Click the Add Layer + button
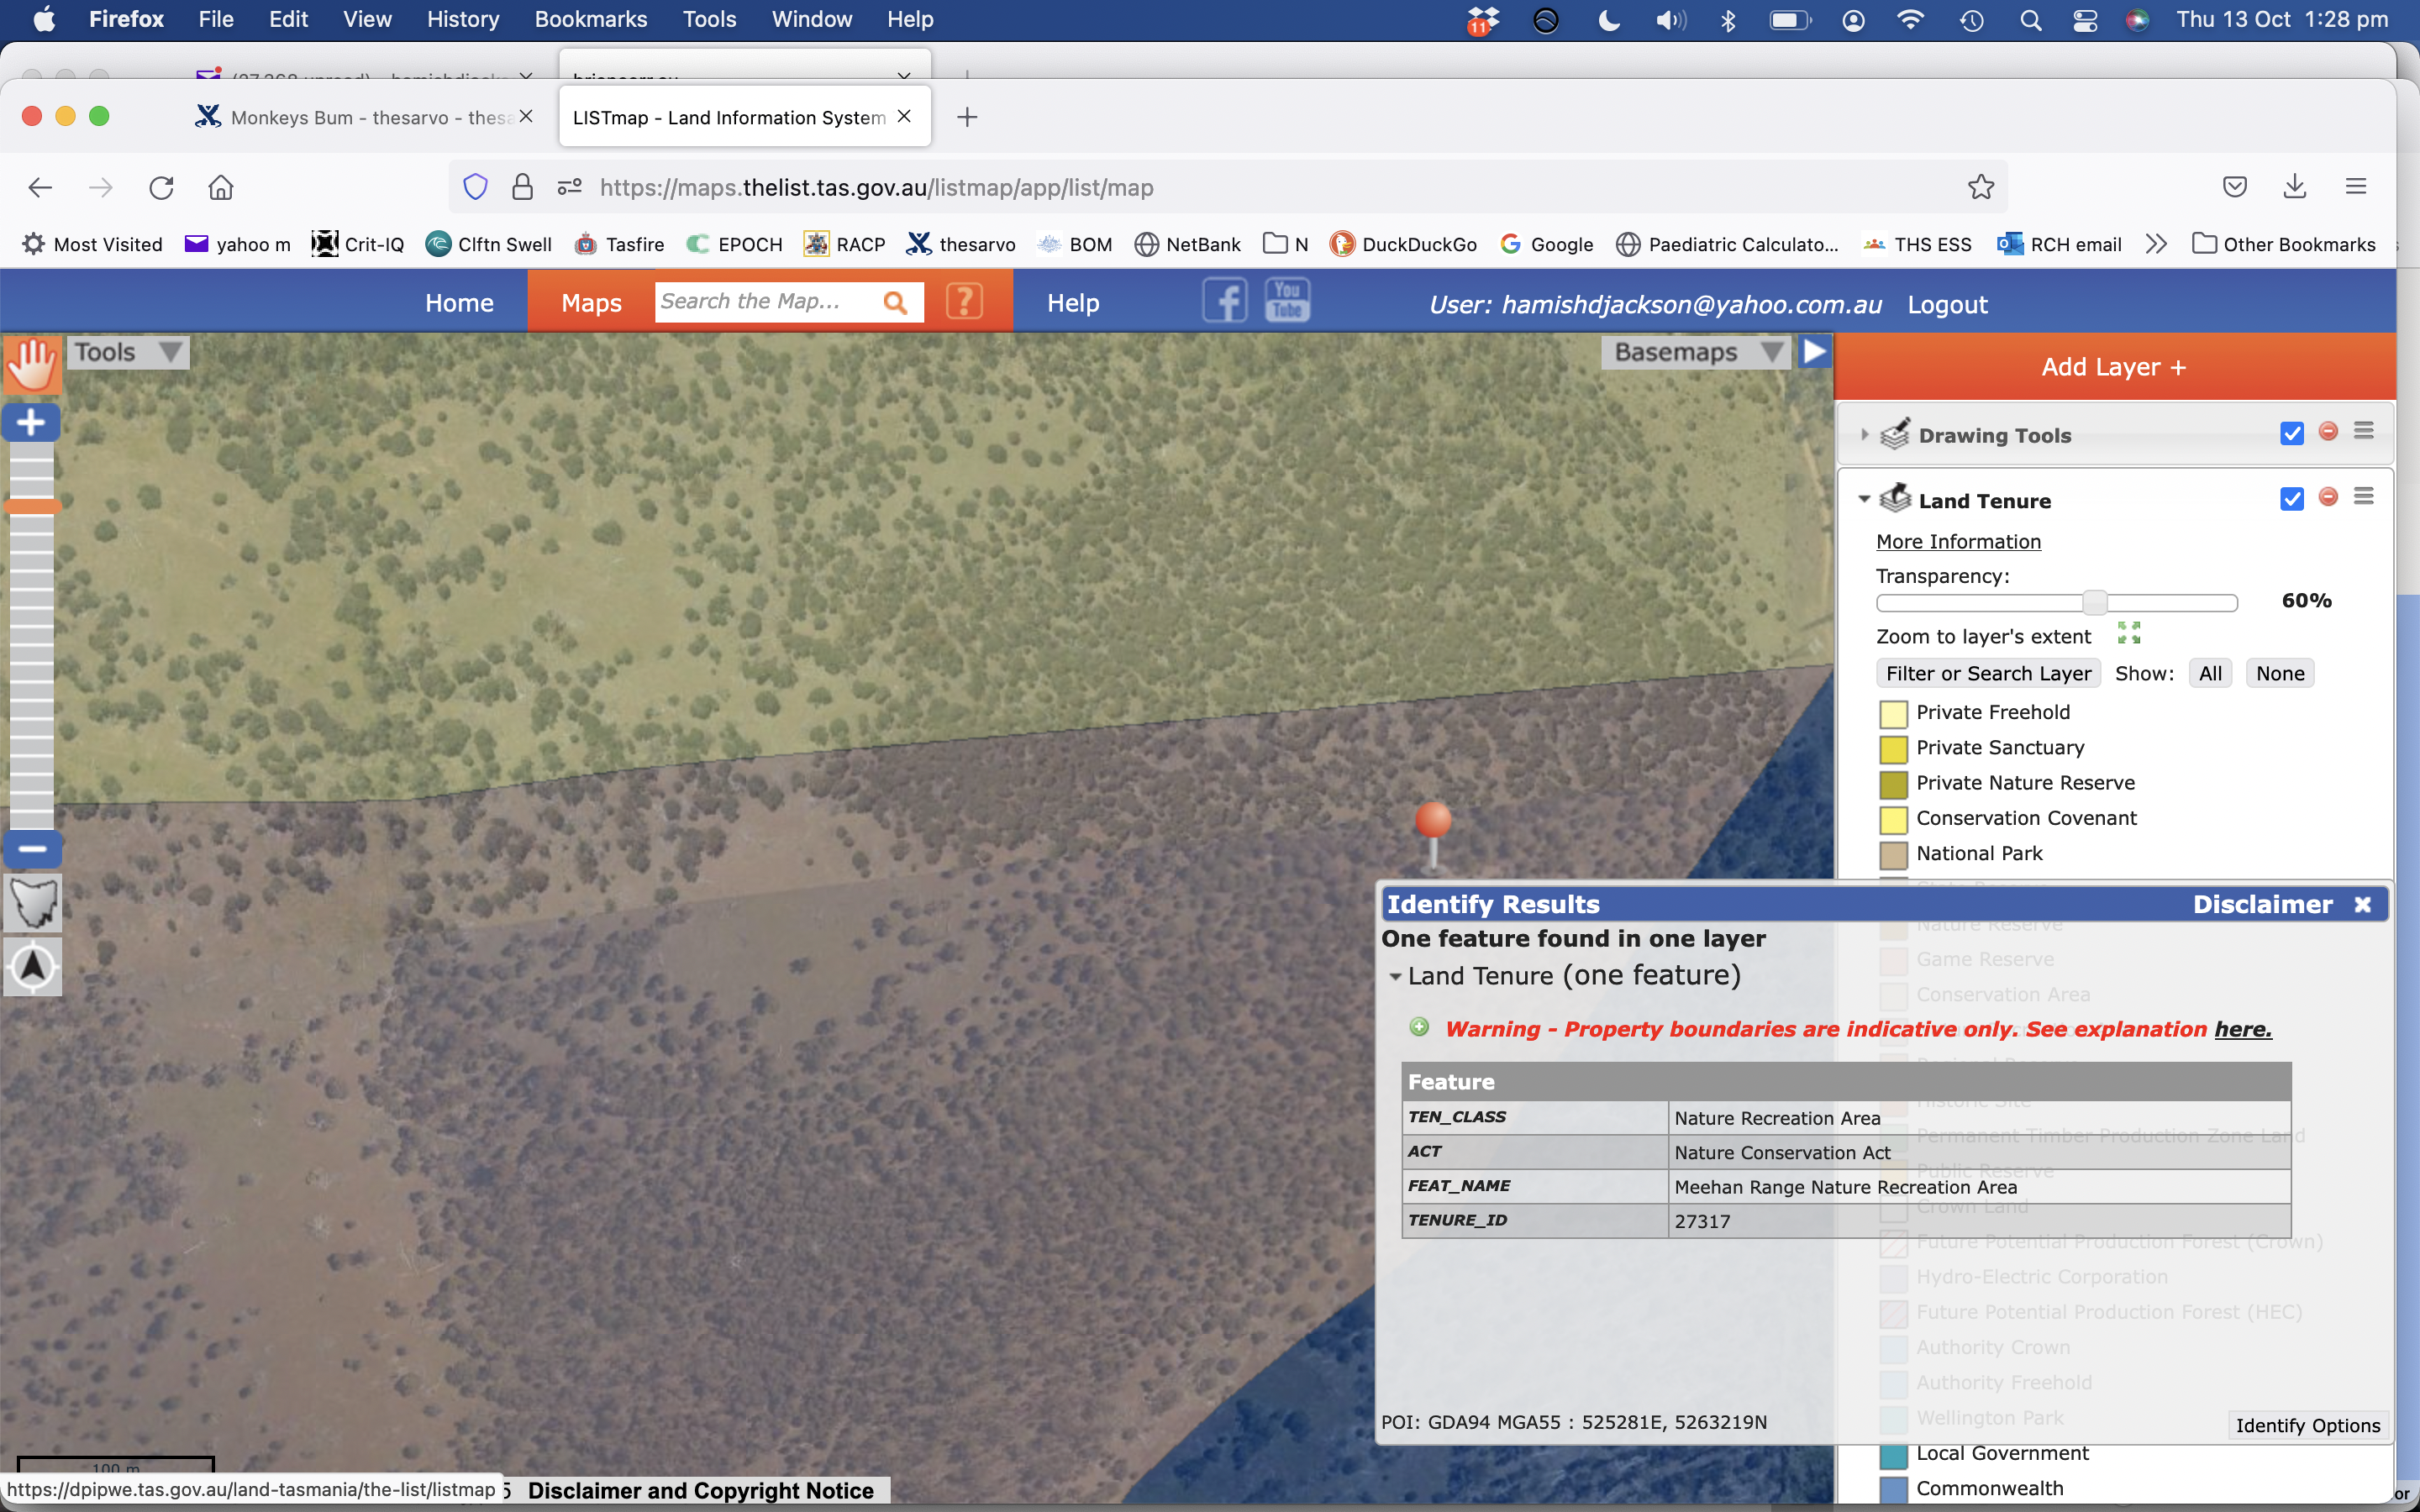2420x1512 pixels. coord(2114,367)
